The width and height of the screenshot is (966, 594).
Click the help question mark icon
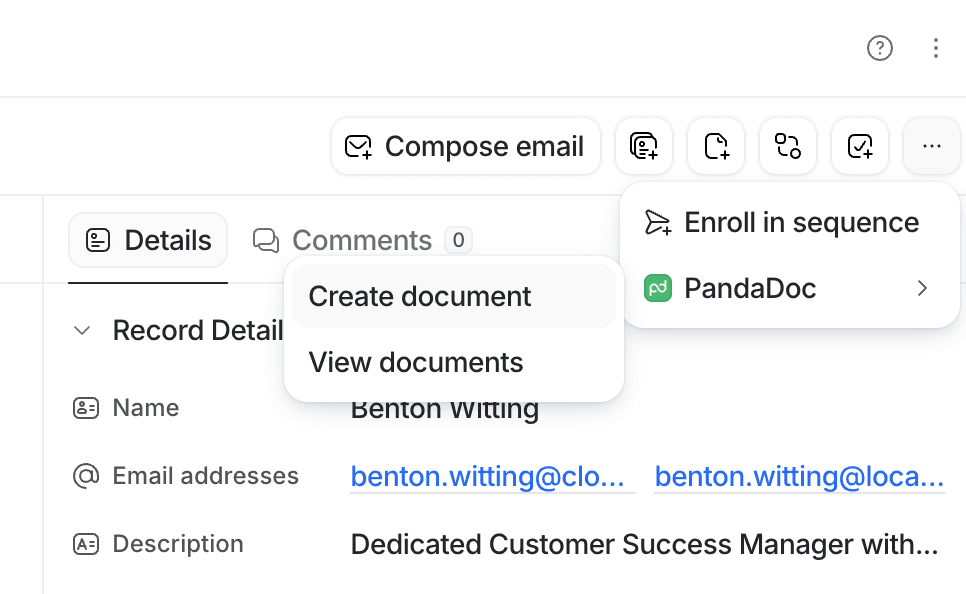tap(880, 48)
